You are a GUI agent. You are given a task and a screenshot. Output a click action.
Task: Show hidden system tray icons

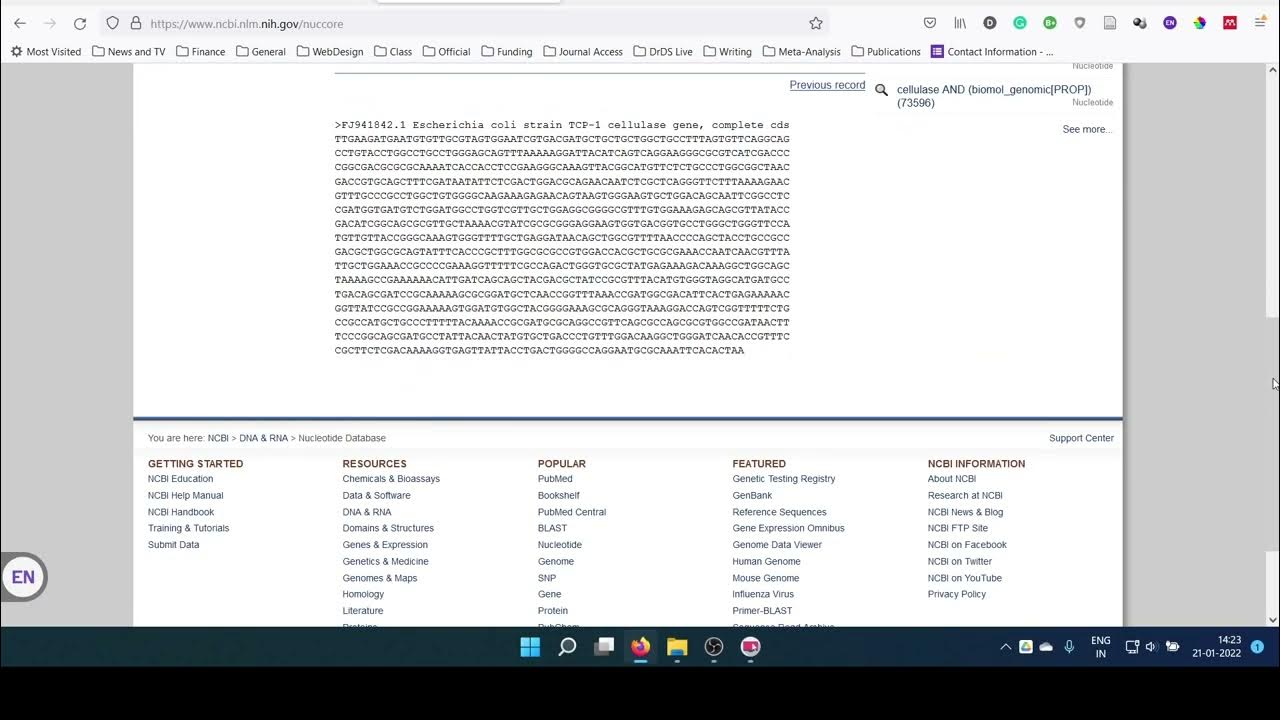point(1005,647)
